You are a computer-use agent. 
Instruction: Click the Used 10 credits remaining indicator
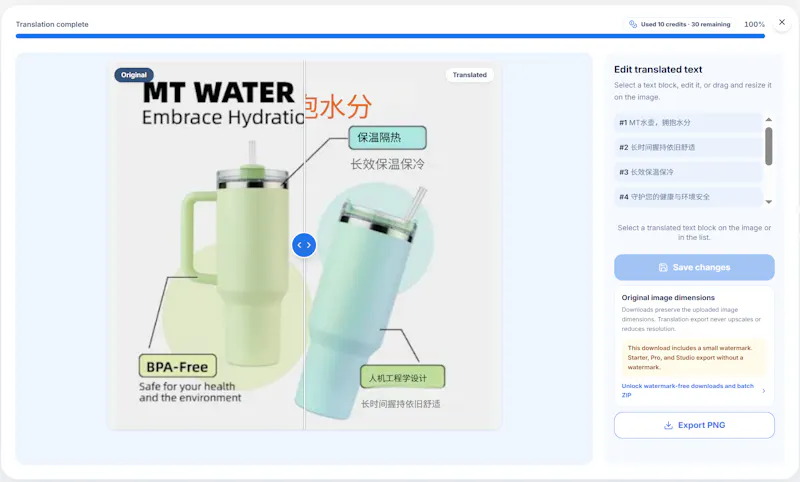click(x=680, y=24)
